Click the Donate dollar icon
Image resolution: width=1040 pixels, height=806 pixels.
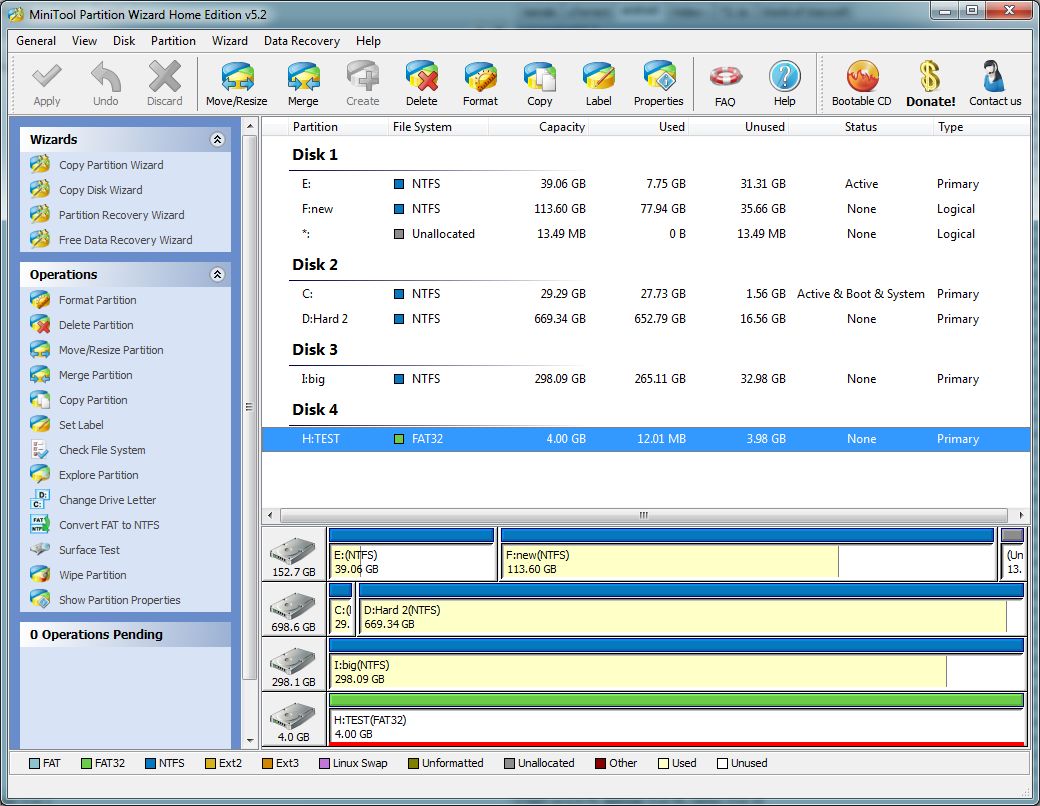coord(931,84)
